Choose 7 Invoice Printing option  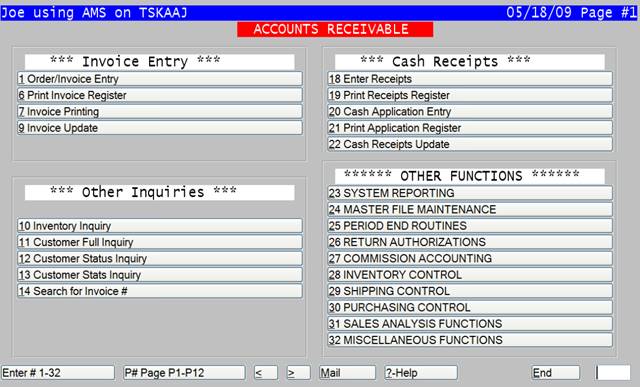160,111
